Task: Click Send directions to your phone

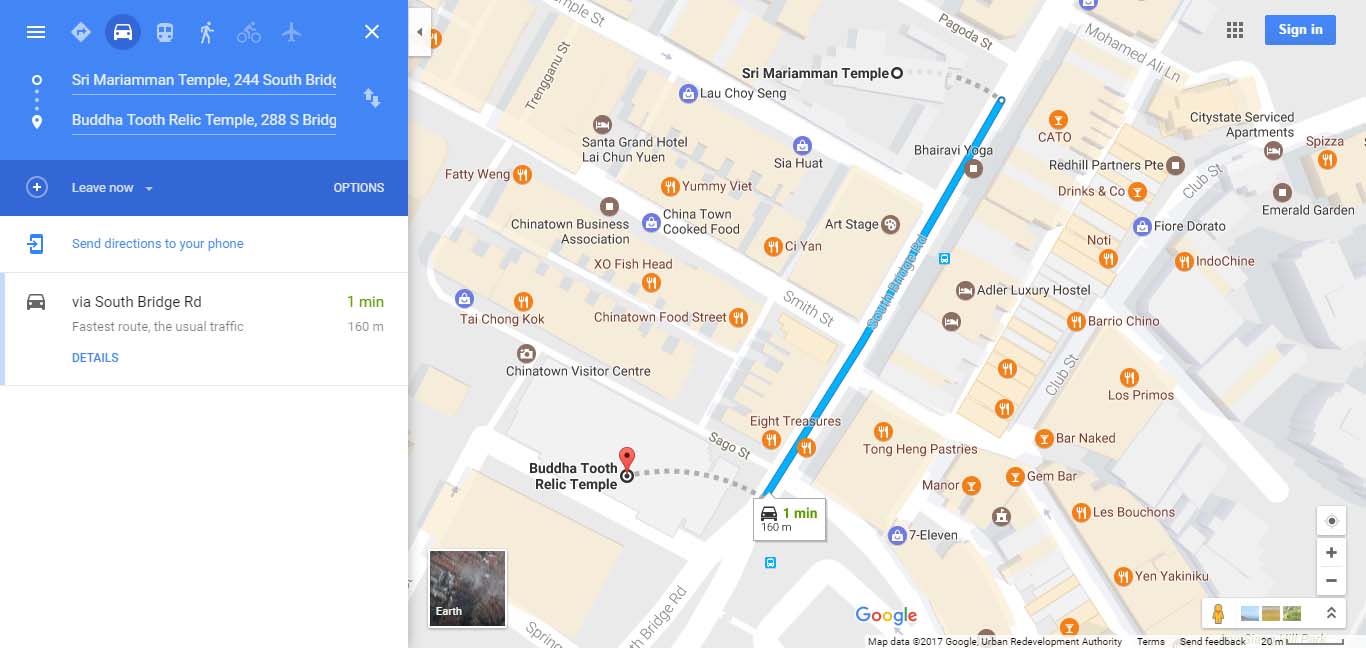Action: coord(158,244)
